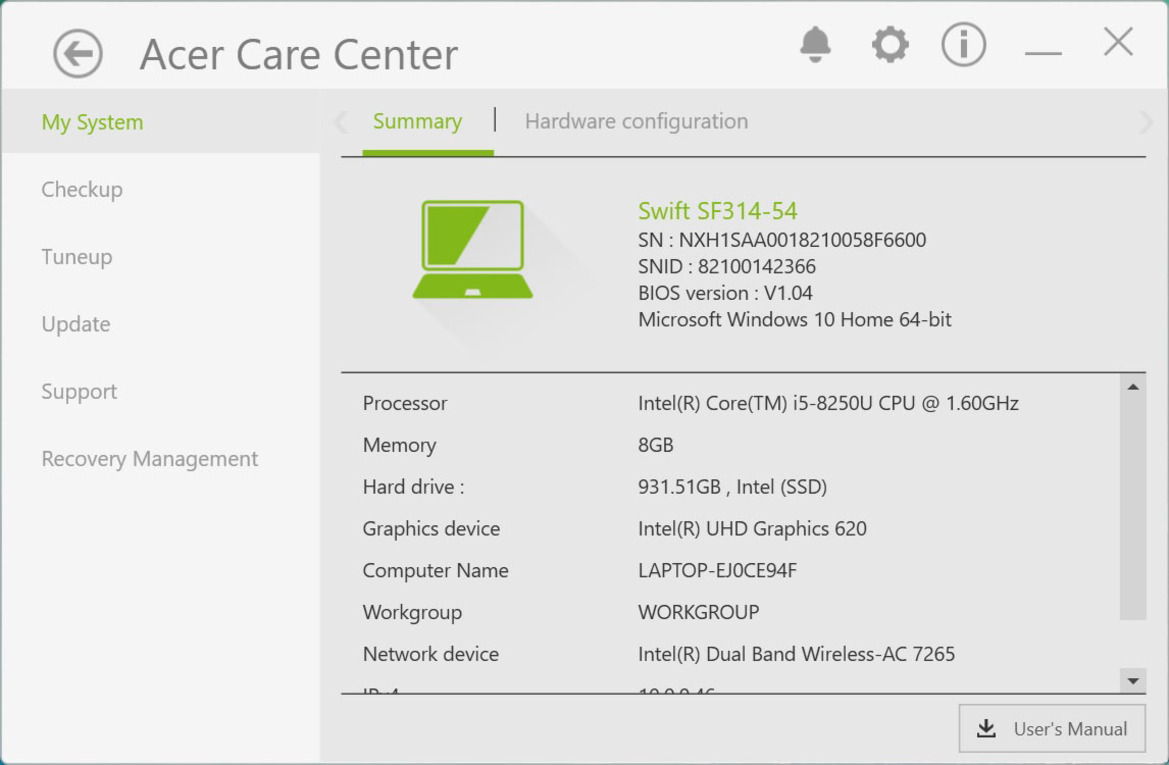
Task: Click LAPTOP-EJ0CE94F value
Action: [x=717, y=570]
